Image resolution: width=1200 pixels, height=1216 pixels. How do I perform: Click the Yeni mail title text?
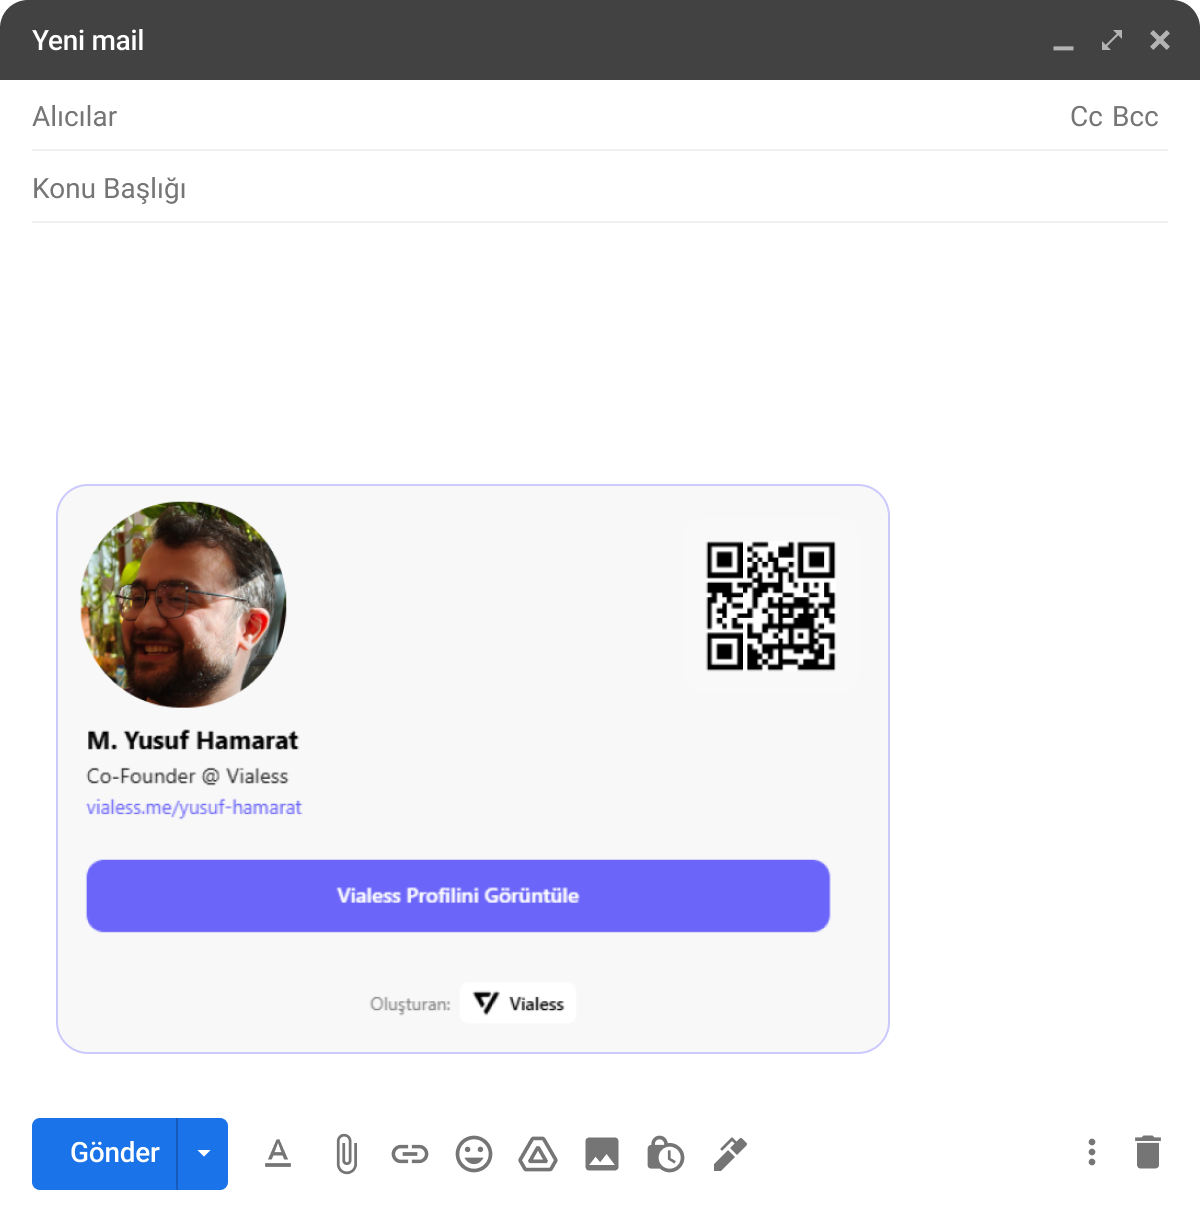click(88, 40)
